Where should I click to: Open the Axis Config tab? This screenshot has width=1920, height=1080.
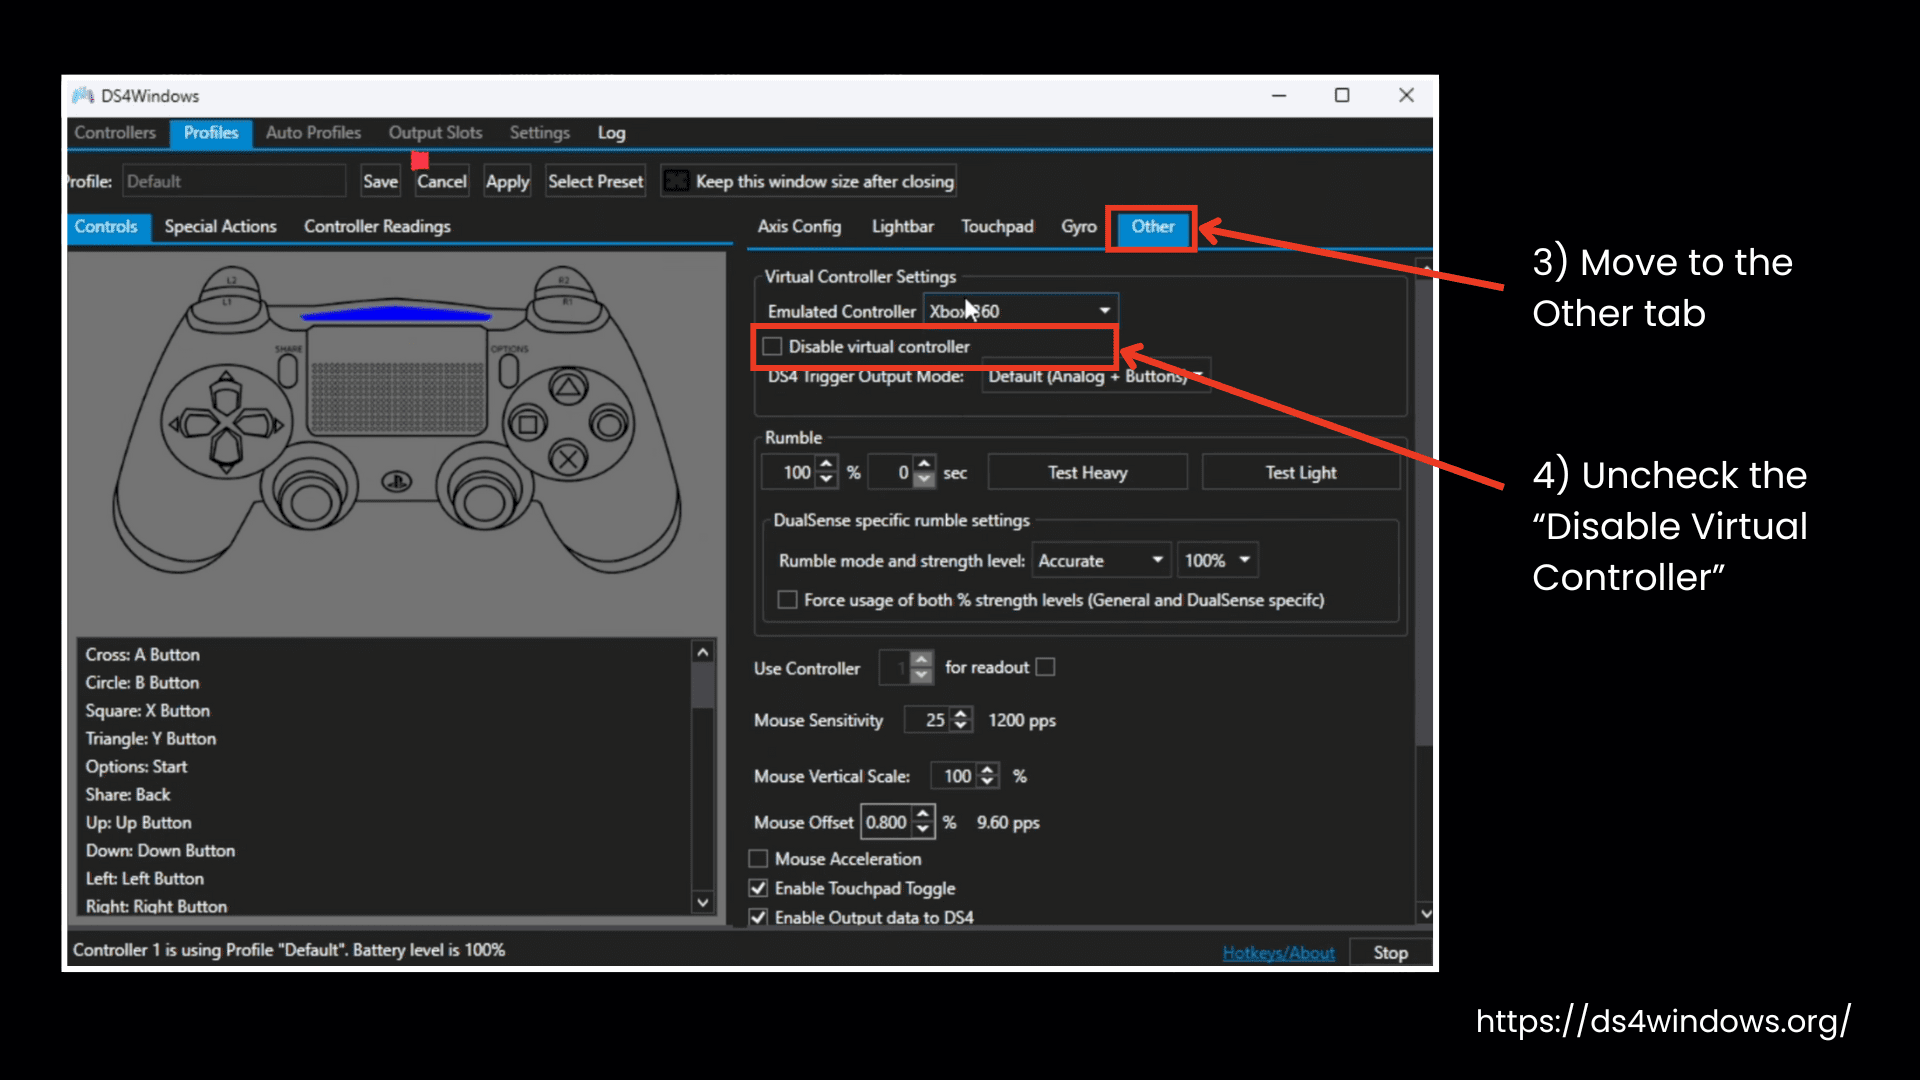coord(799,227)
